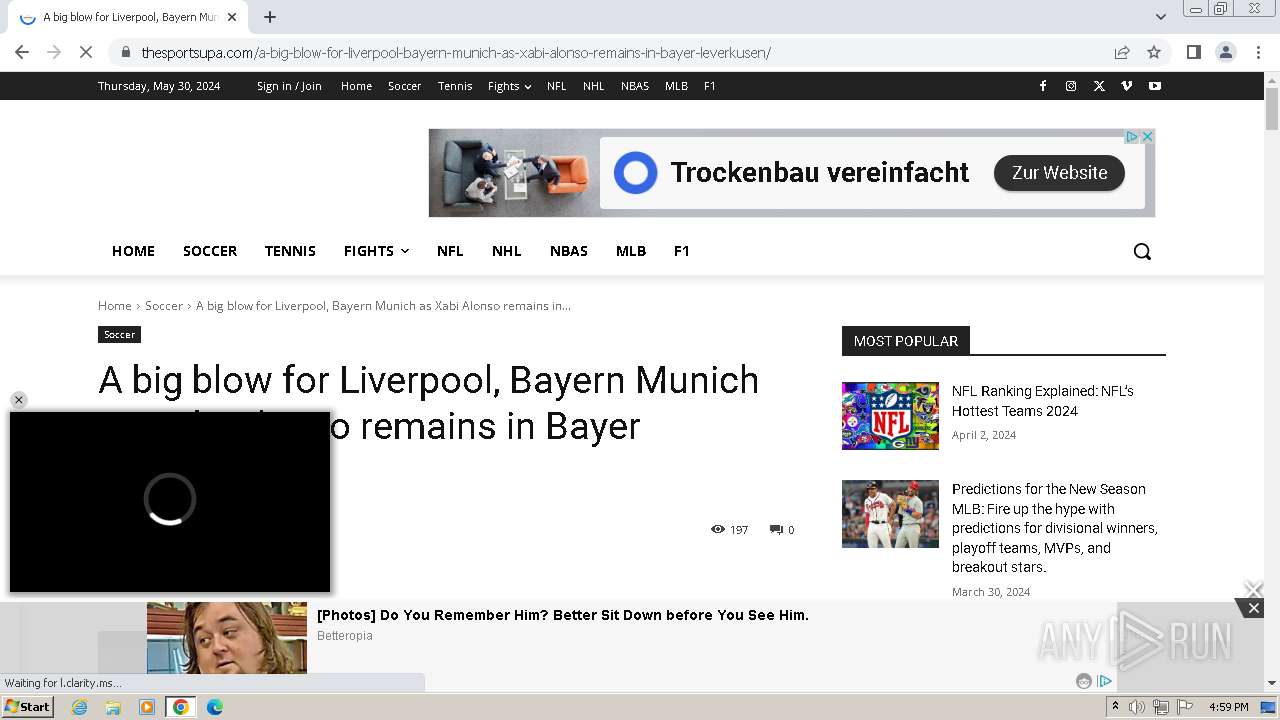The height and width of the screenshot is (720, 1280).
Task: Share this page via the address bar icon
Action: click(1122, 52)
